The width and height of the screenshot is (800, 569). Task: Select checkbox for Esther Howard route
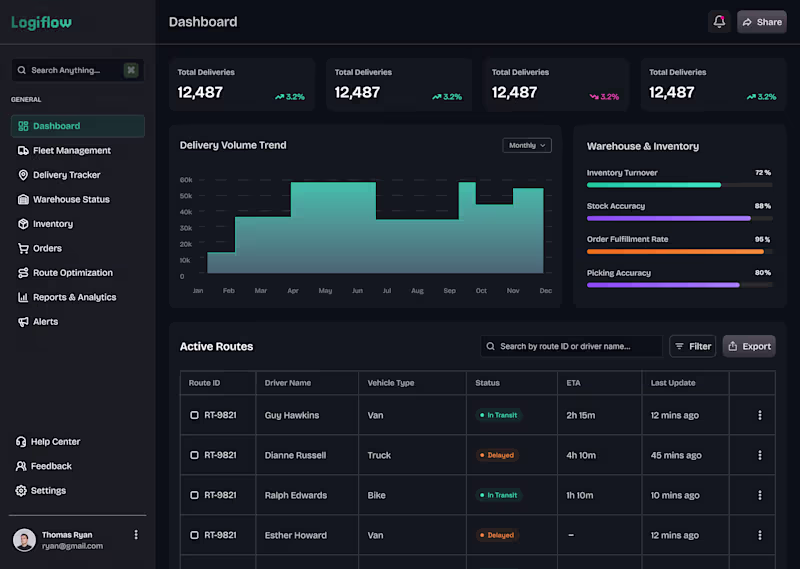point(194,535)
